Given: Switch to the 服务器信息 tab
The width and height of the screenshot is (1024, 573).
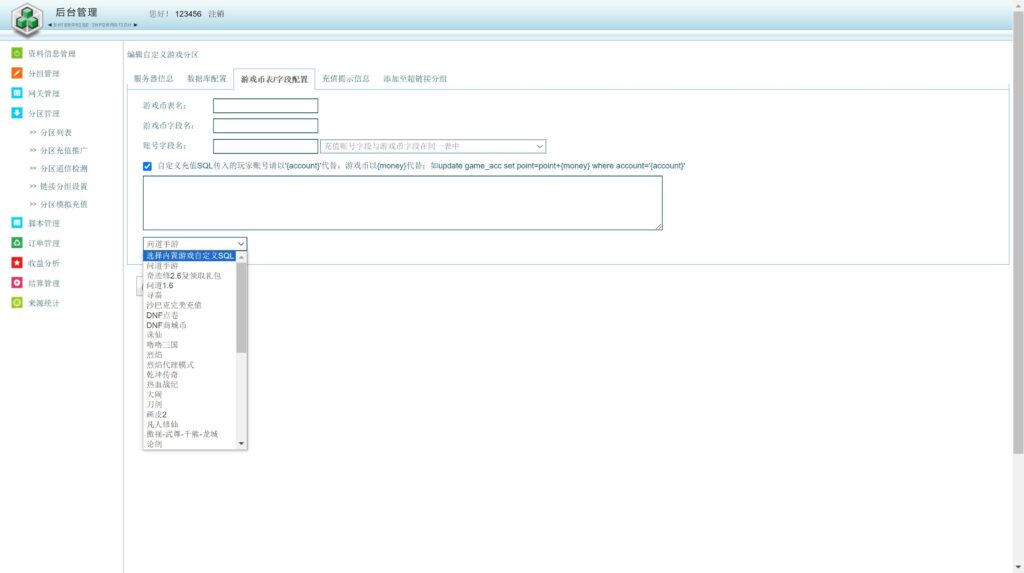Looking at the screenshot, I should tap(153, 79).
